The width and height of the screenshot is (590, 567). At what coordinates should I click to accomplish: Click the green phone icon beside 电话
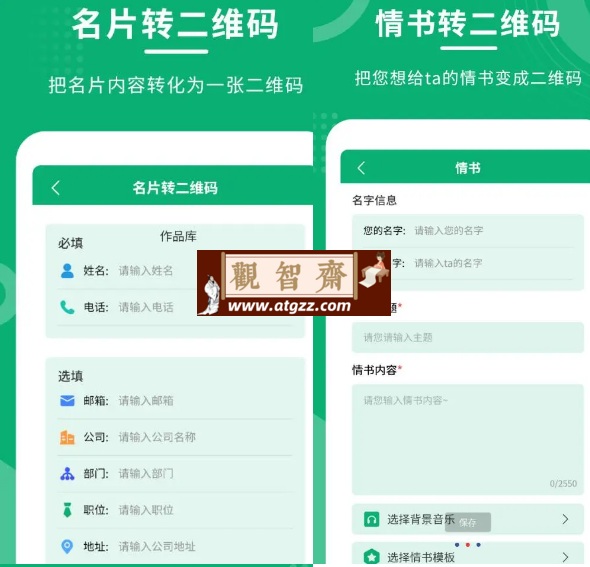pos(67,307)
